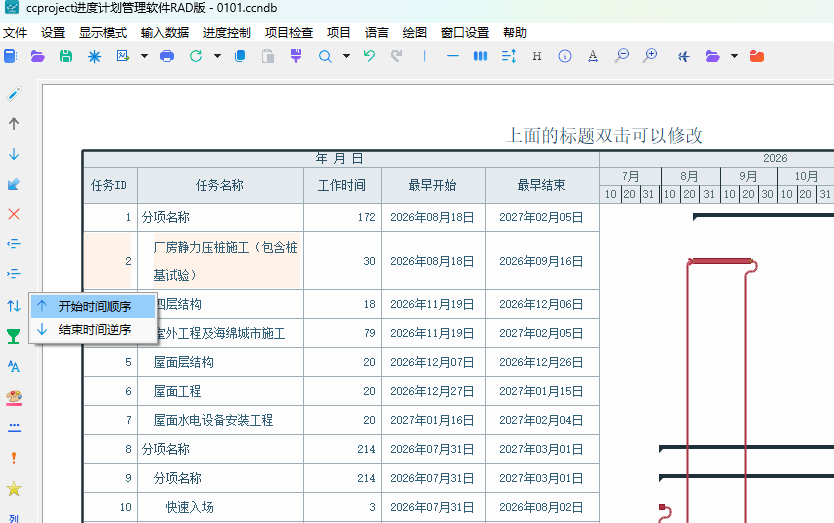
Task: Delete the task with the red X icon
Action: click(x=14, y=214)
